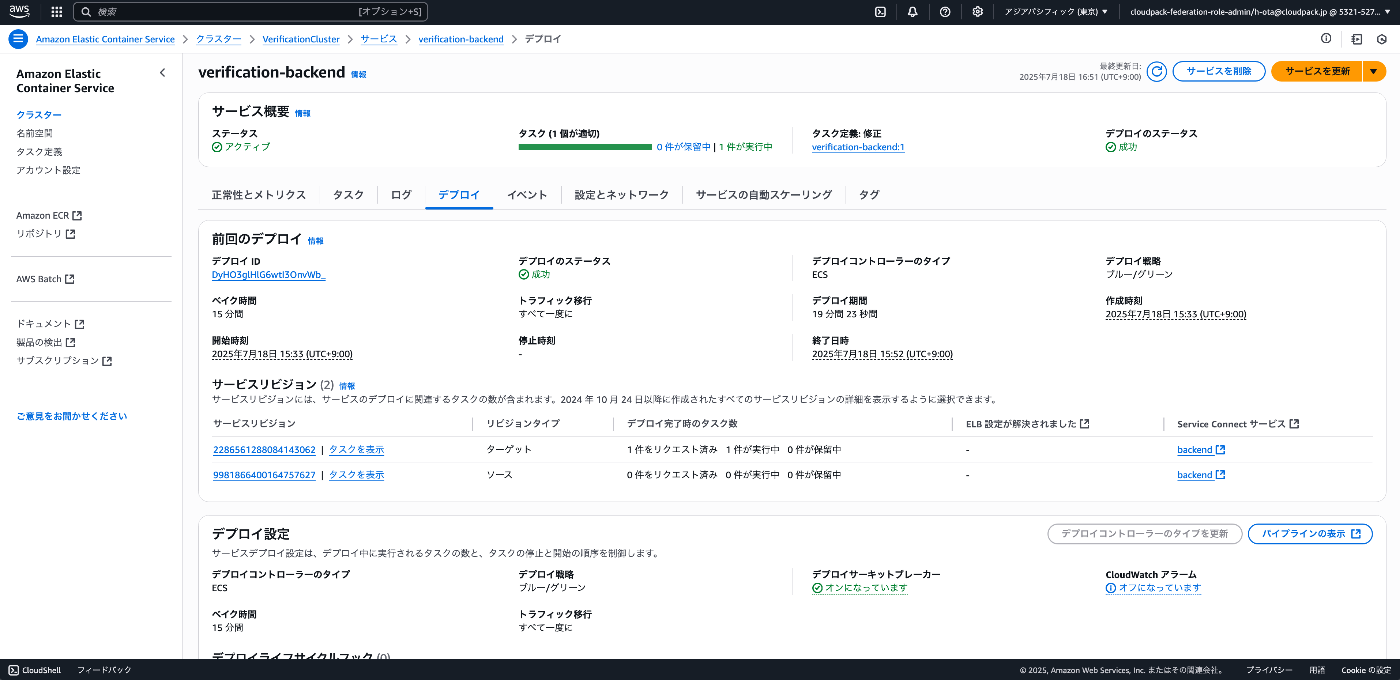This screenshot has height=680, width=1400.
Task: Click the AWS logo
Action: [21, 12]
